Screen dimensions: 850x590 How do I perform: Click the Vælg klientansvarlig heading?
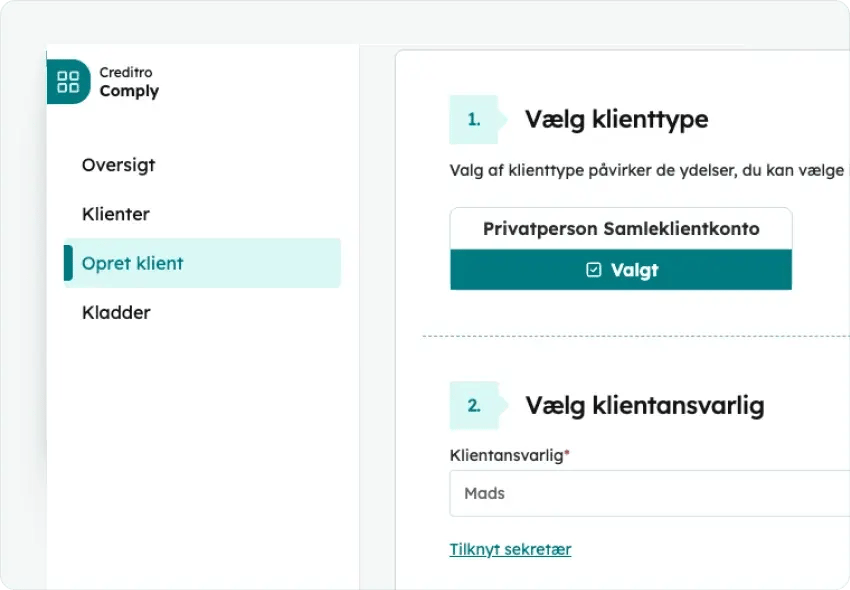(x=644, y=406)
